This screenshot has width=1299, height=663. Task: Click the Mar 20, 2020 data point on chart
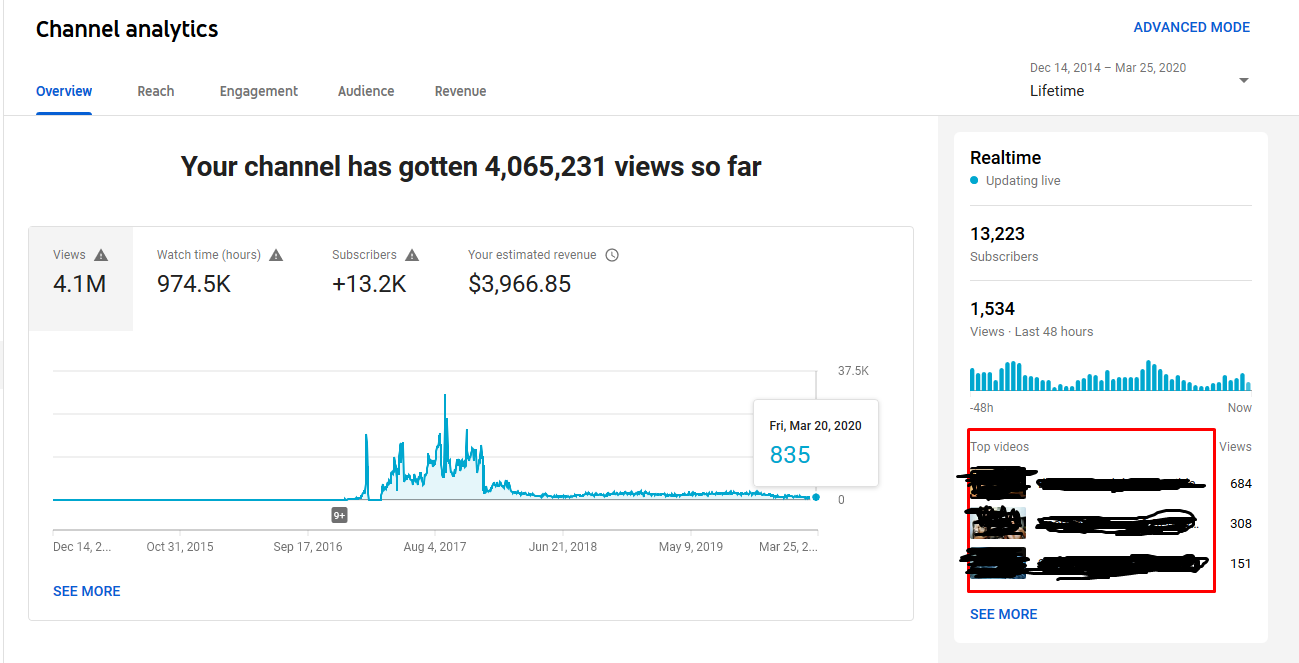tap(816, 497)
